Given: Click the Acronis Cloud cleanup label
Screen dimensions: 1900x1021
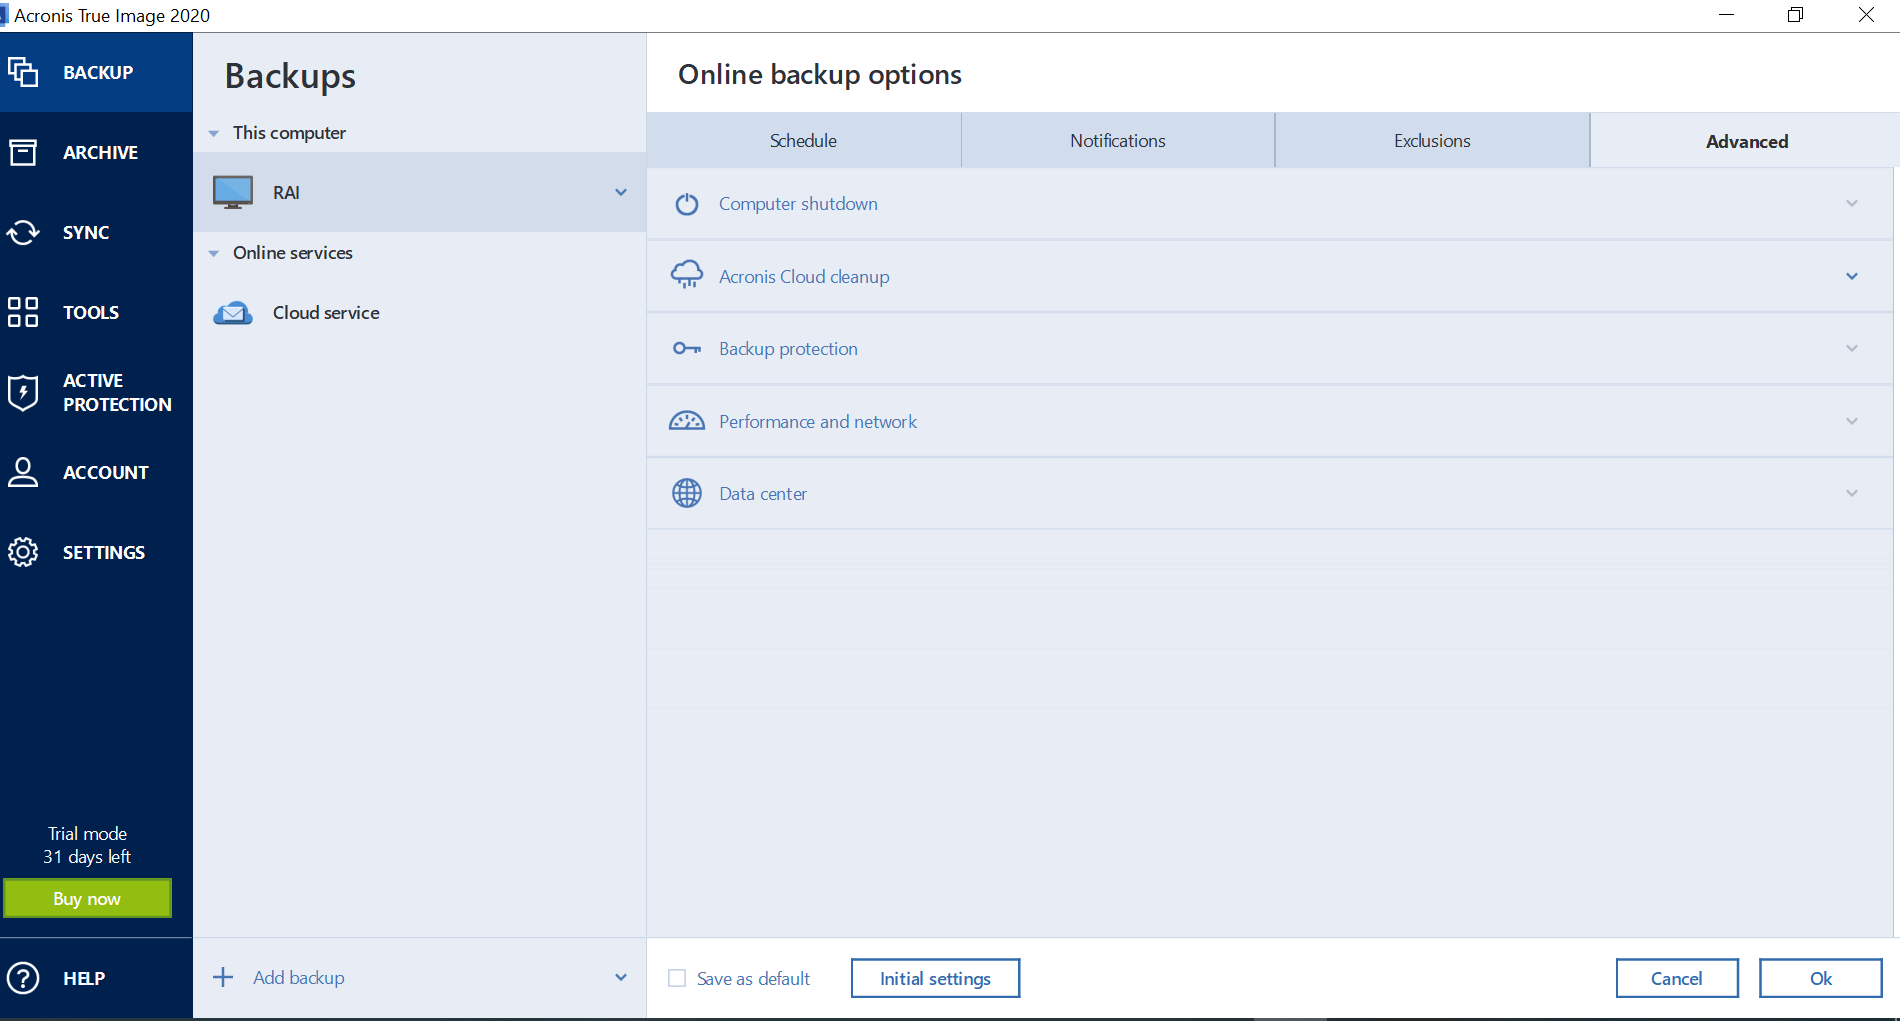Looking at the screenshot, I should pos(804,276).
